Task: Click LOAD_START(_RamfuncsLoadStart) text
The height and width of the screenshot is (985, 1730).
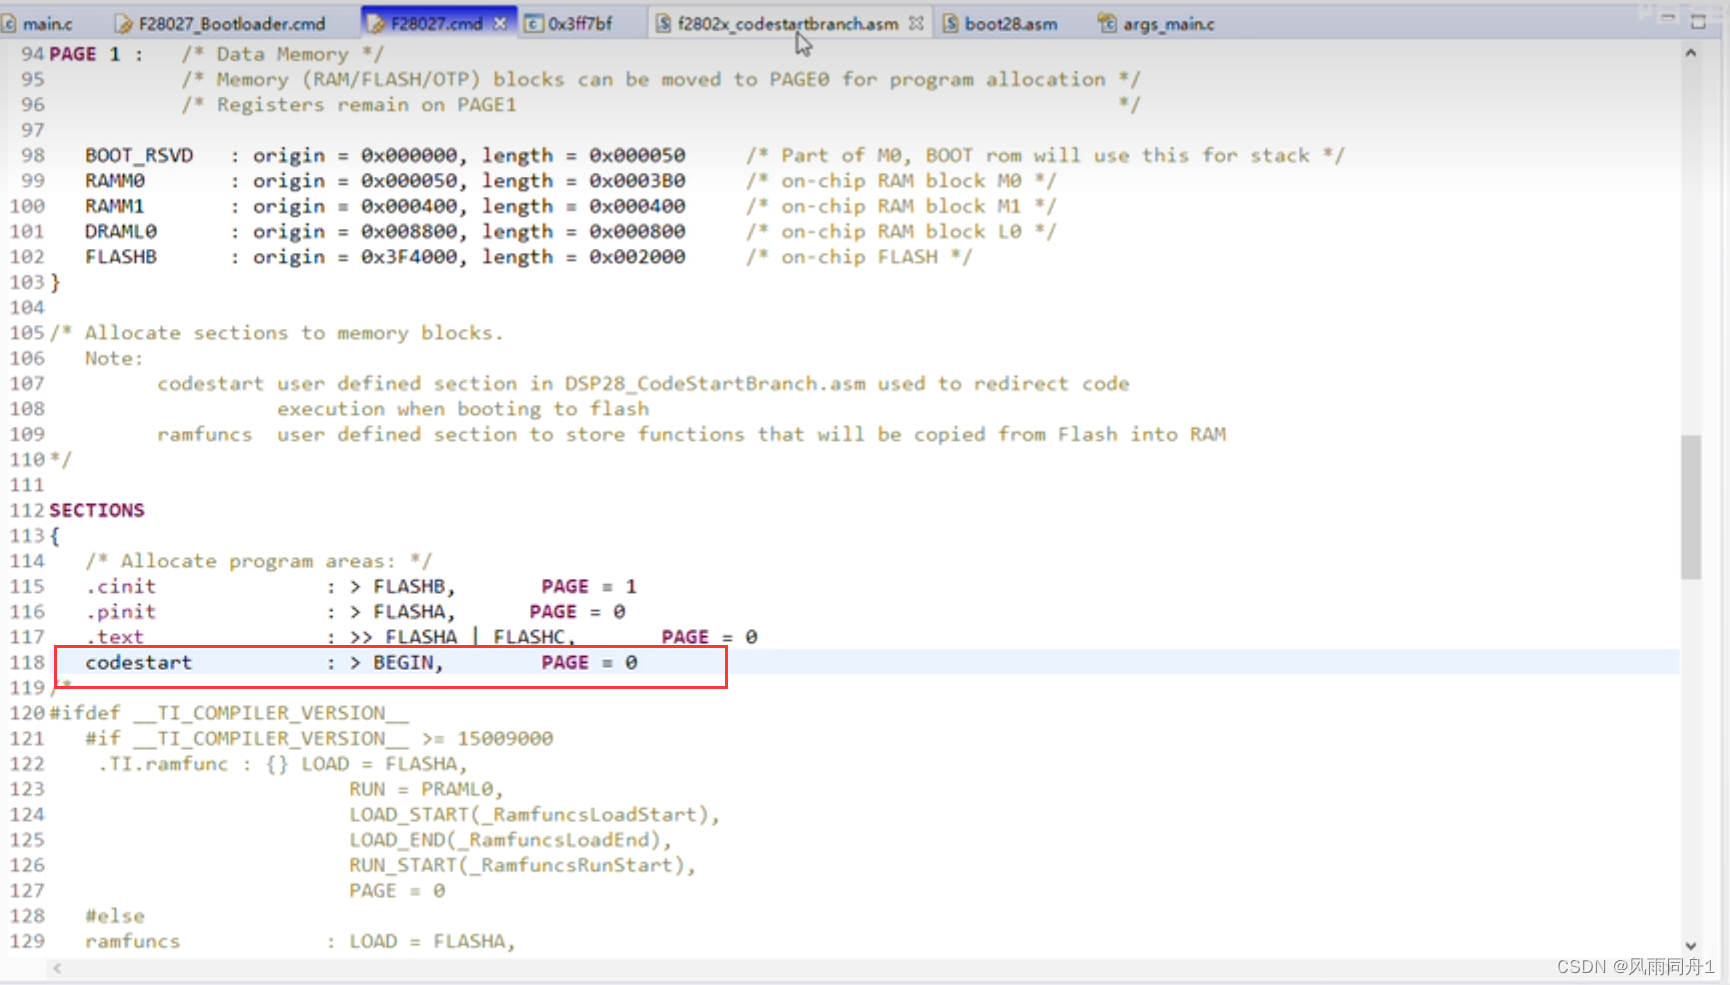Action: click(528, 815)
